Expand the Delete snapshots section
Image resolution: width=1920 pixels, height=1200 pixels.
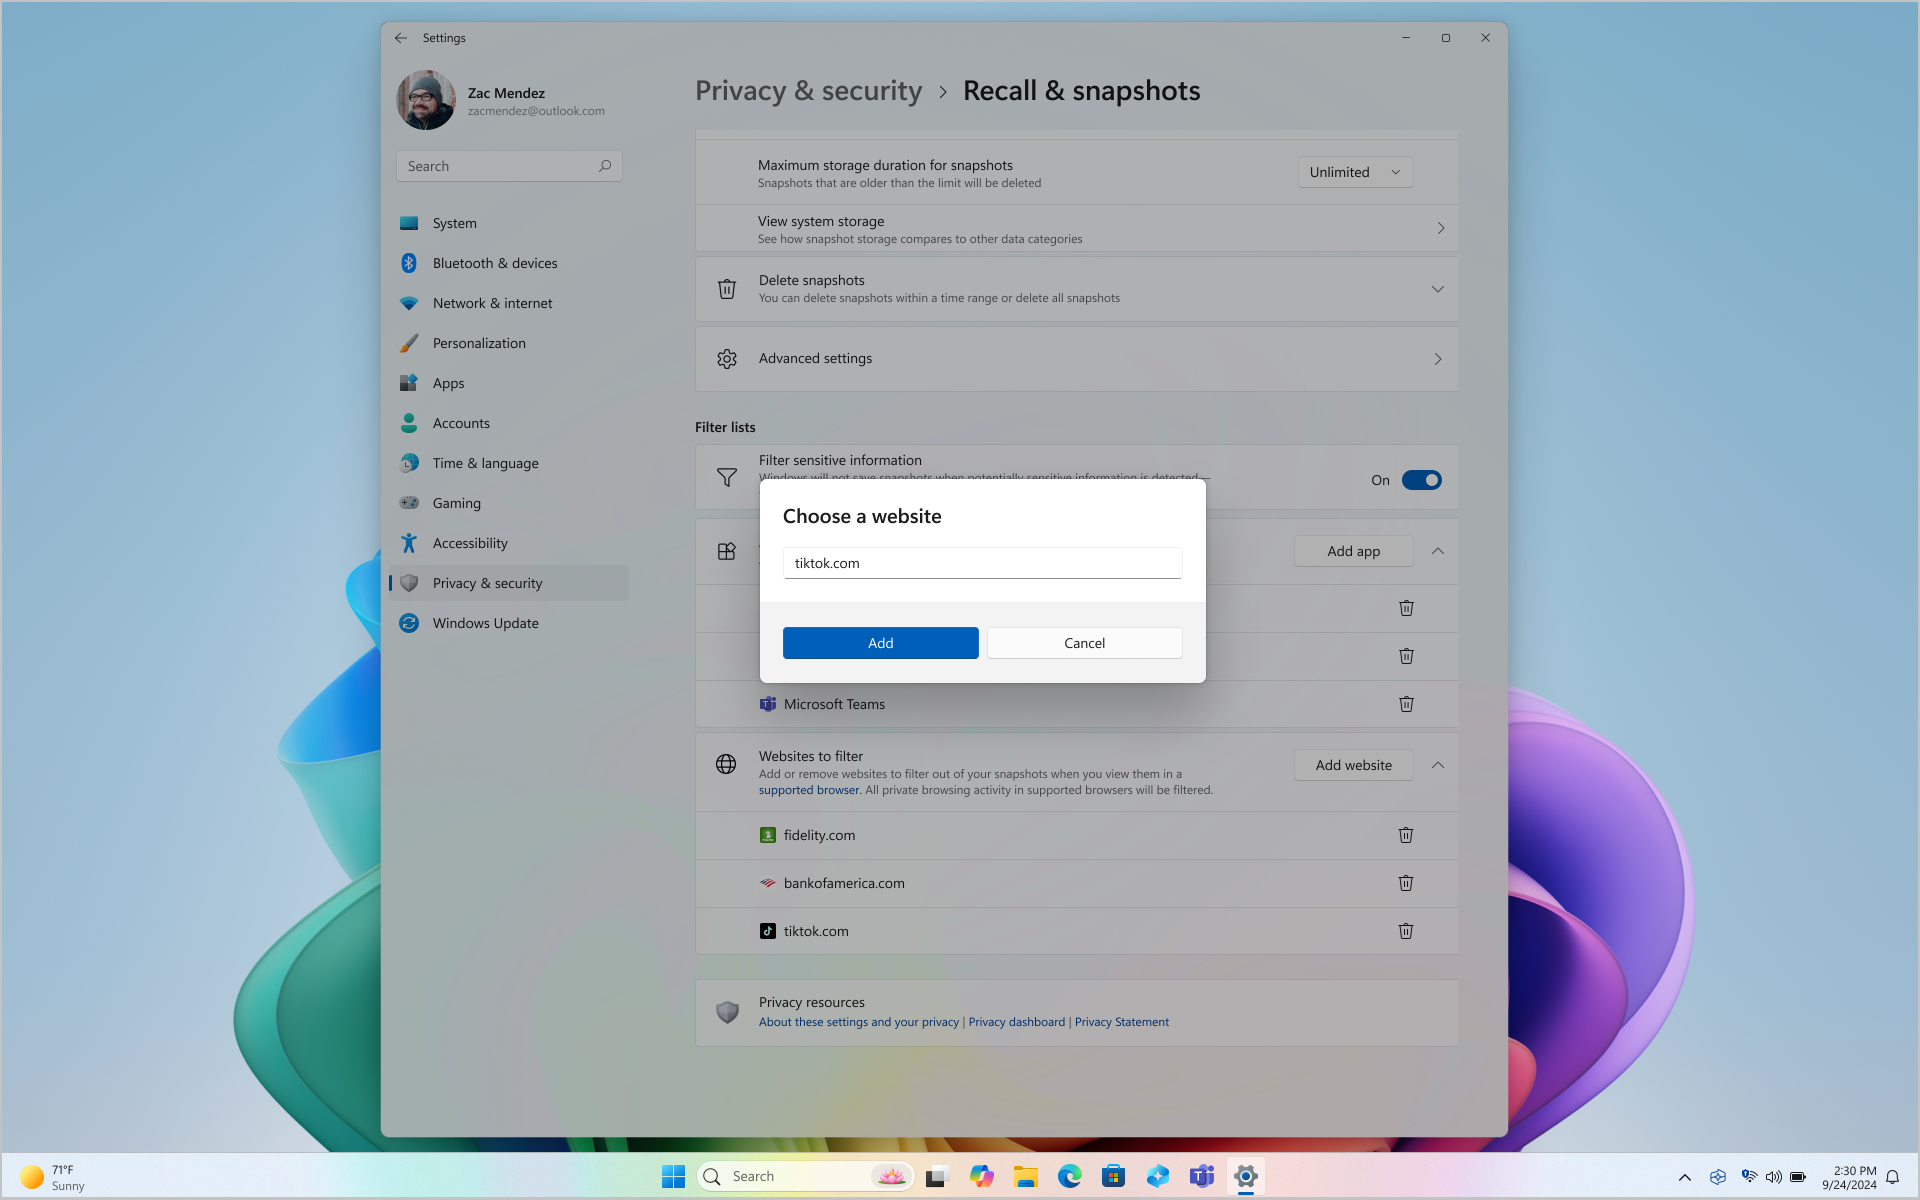click(1438, 286)
